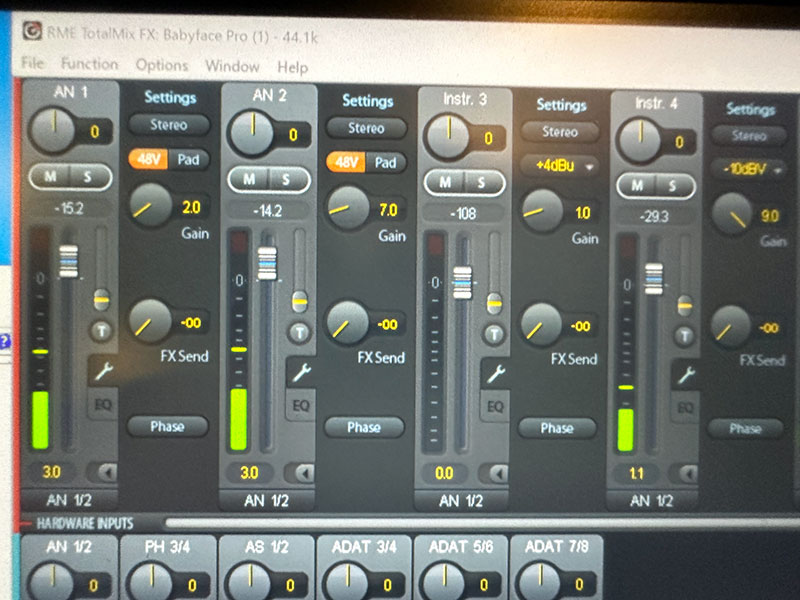Click the wrench tool icon on Instr. 3

coord(494,373)
